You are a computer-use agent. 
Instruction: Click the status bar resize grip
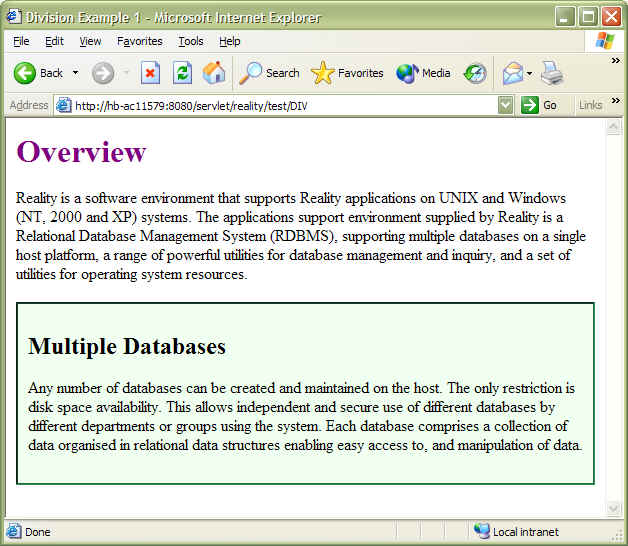coord(618,537)
